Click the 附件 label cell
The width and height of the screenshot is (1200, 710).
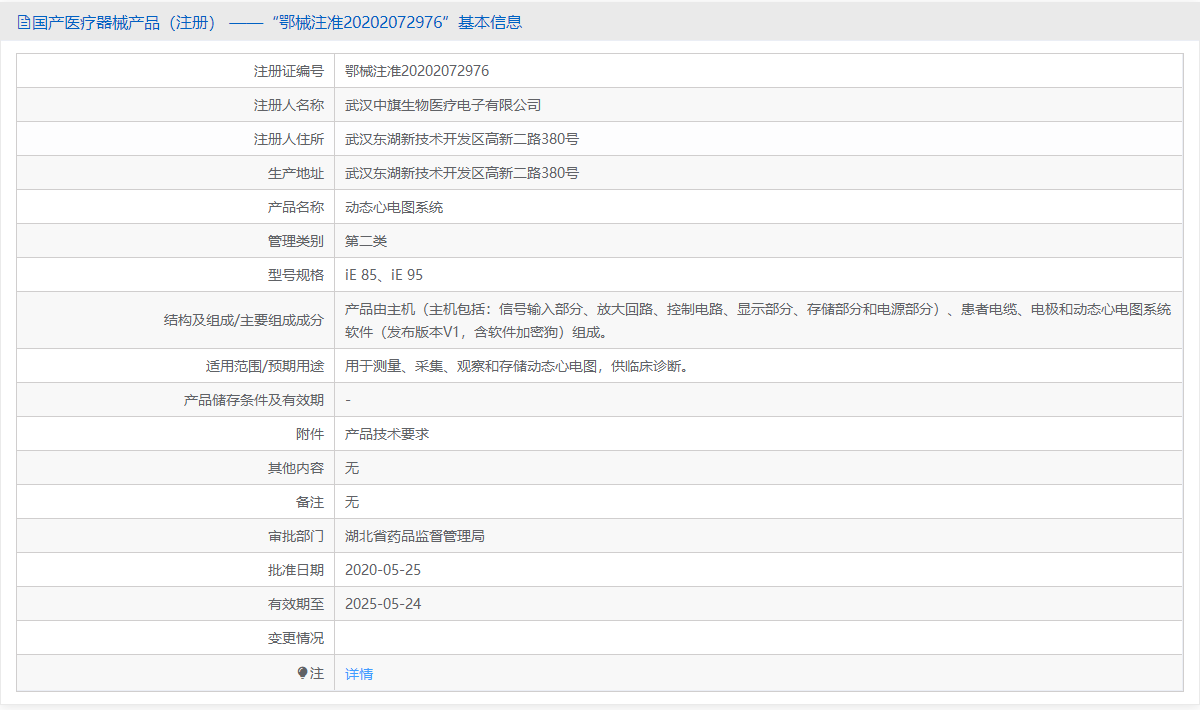point(175,434)
